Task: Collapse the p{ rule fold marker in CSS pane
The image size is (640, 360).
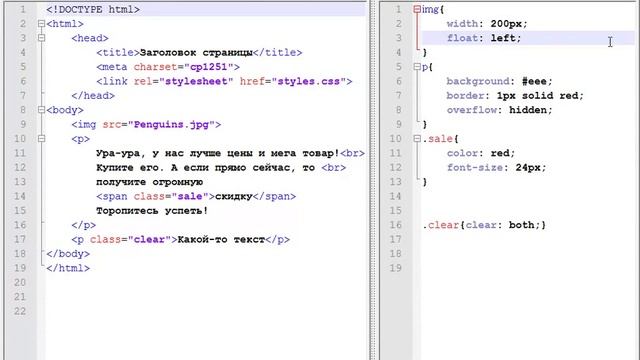Action: (417, 67)
